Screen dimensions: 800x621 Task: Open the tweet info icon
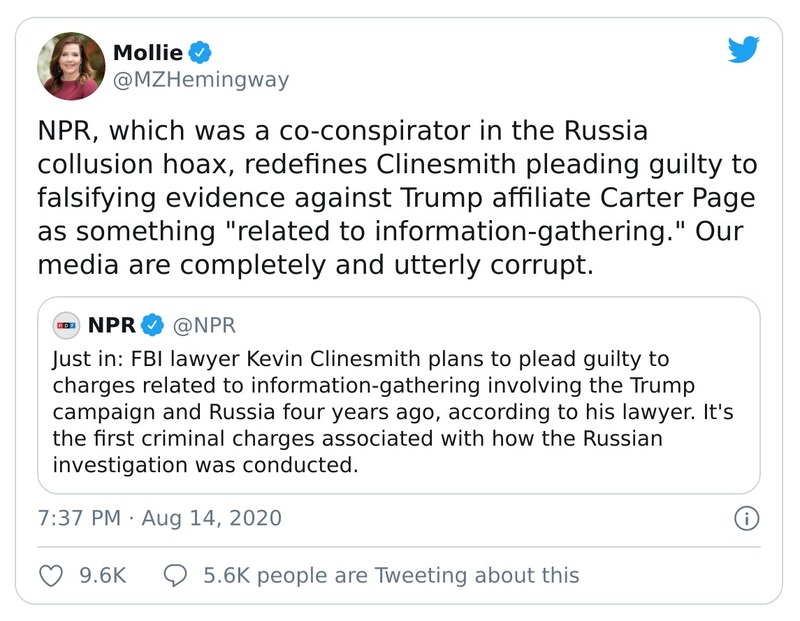(746, 518)
